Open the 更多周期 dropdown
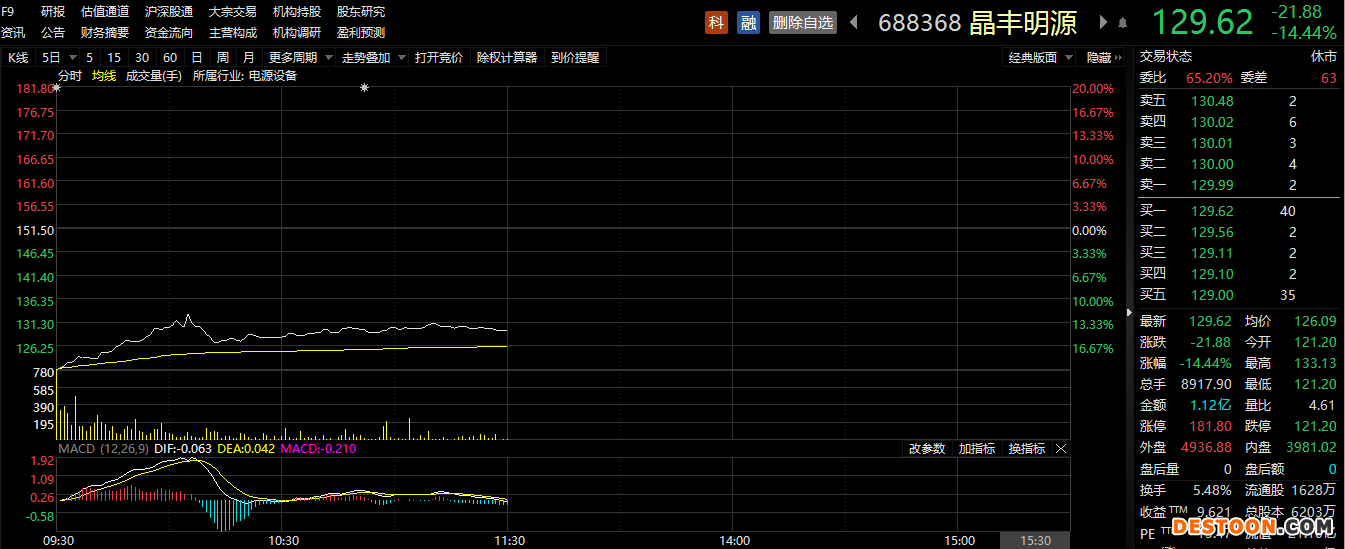Screen dimensions: 1345x549 point(298,58)
